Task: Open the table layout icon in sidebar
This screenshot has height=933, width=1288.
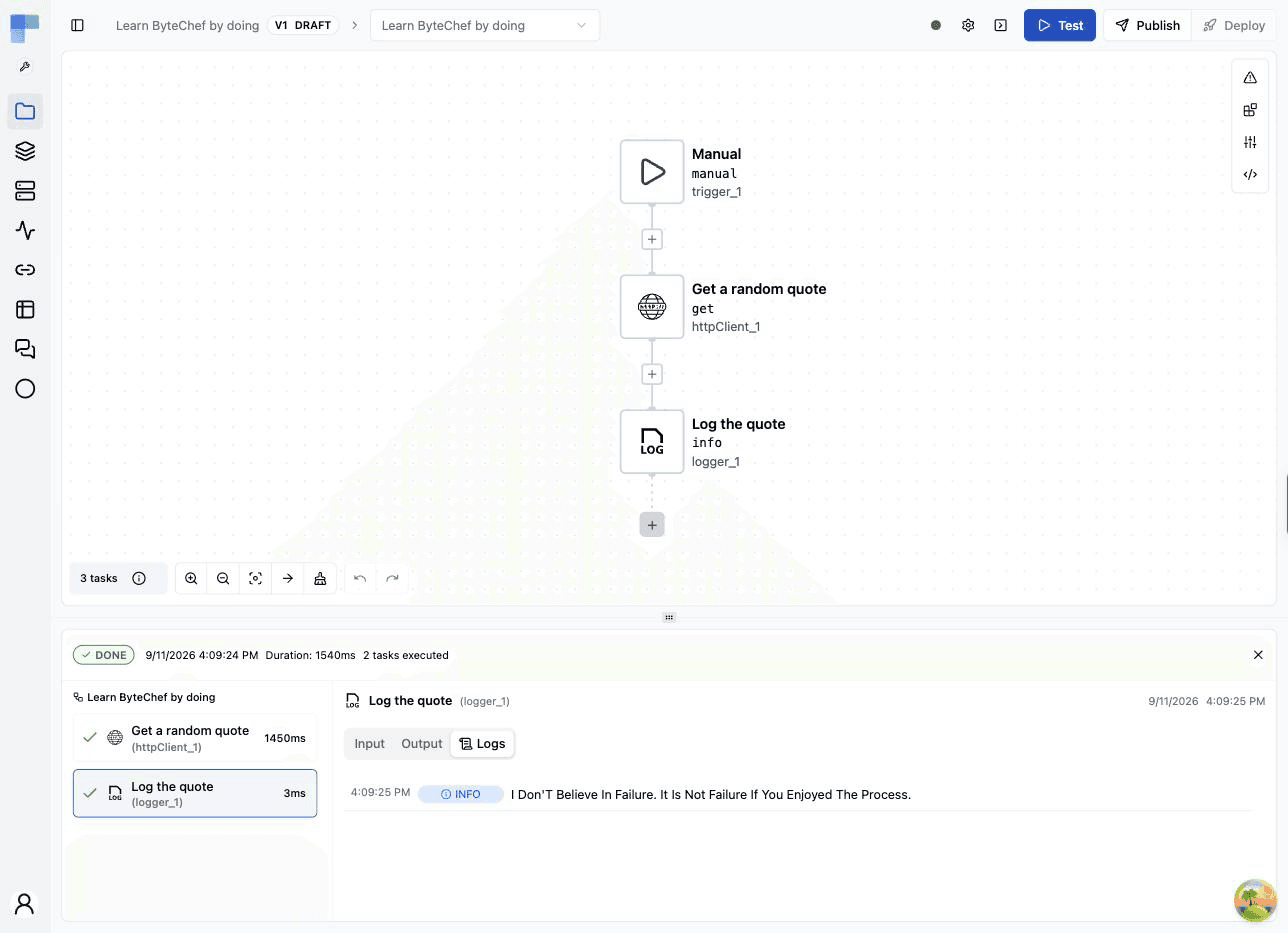Action: pyautogui.click(x=25, y=310)
